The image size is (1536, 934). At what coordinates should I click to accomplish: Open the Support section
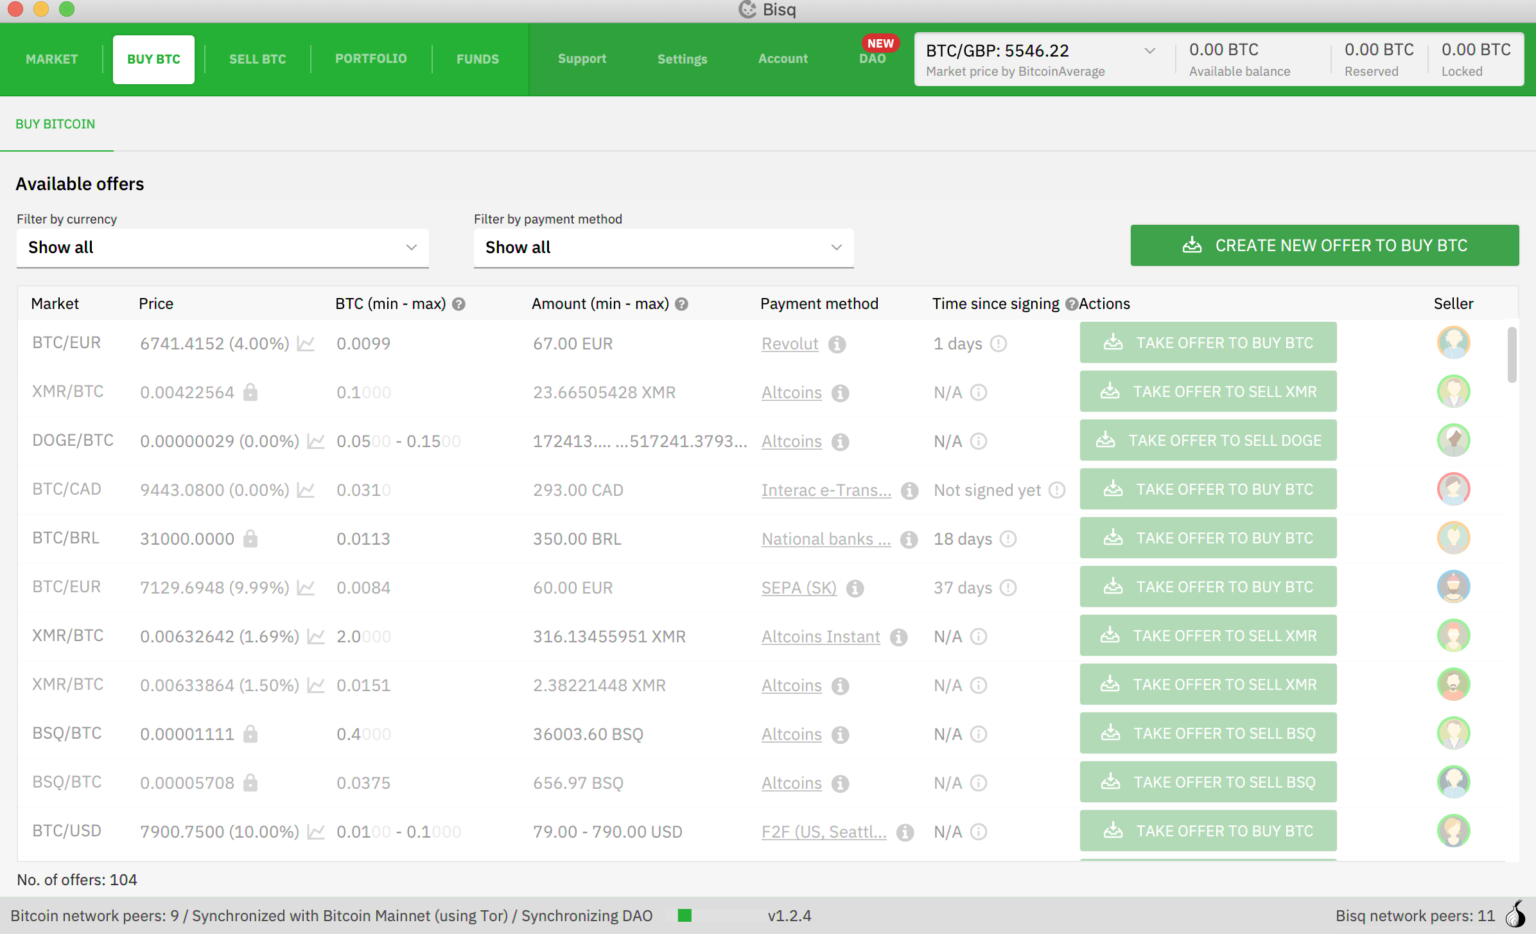(582, 59)
